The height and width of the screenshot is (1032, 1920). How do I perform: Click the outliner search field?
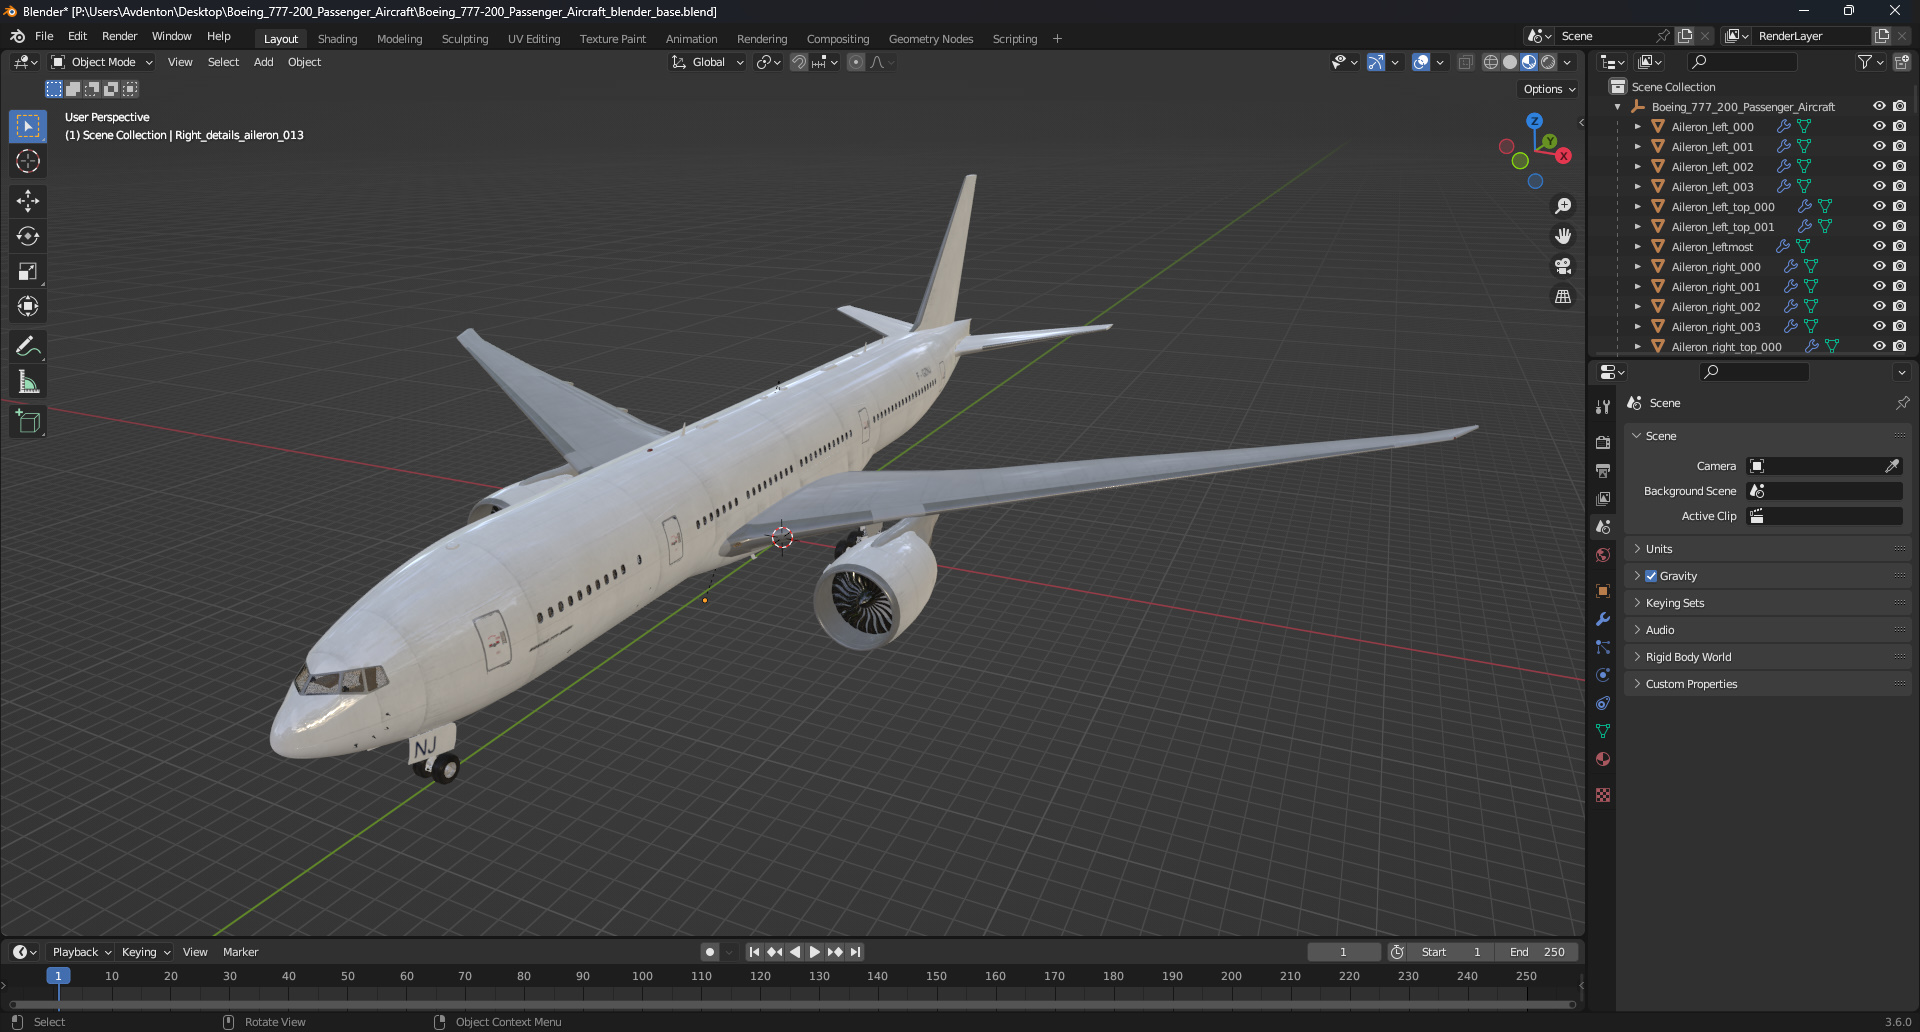pos(1741,62)
